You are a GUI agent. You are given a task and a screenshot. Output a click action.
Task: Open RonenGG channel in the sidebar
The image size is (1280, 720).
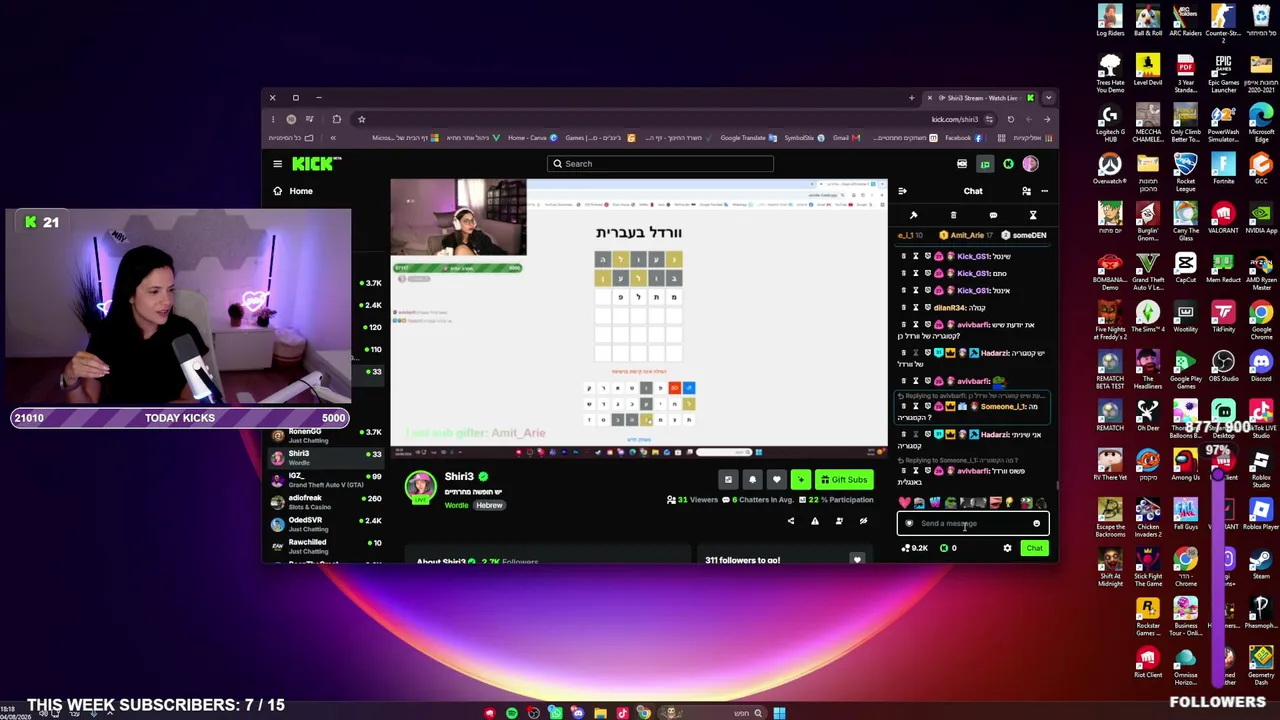(326, 435)
